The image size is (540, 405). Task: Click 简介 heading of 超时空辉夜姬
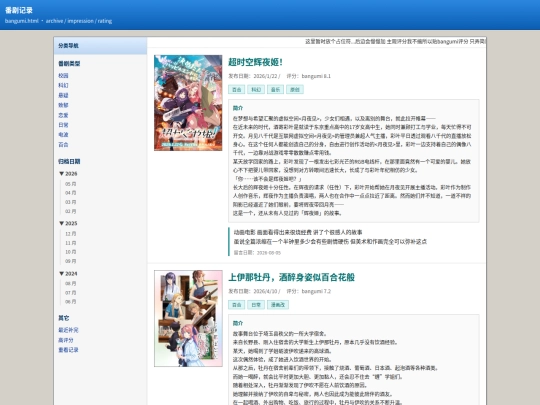(x=238, y=108)
